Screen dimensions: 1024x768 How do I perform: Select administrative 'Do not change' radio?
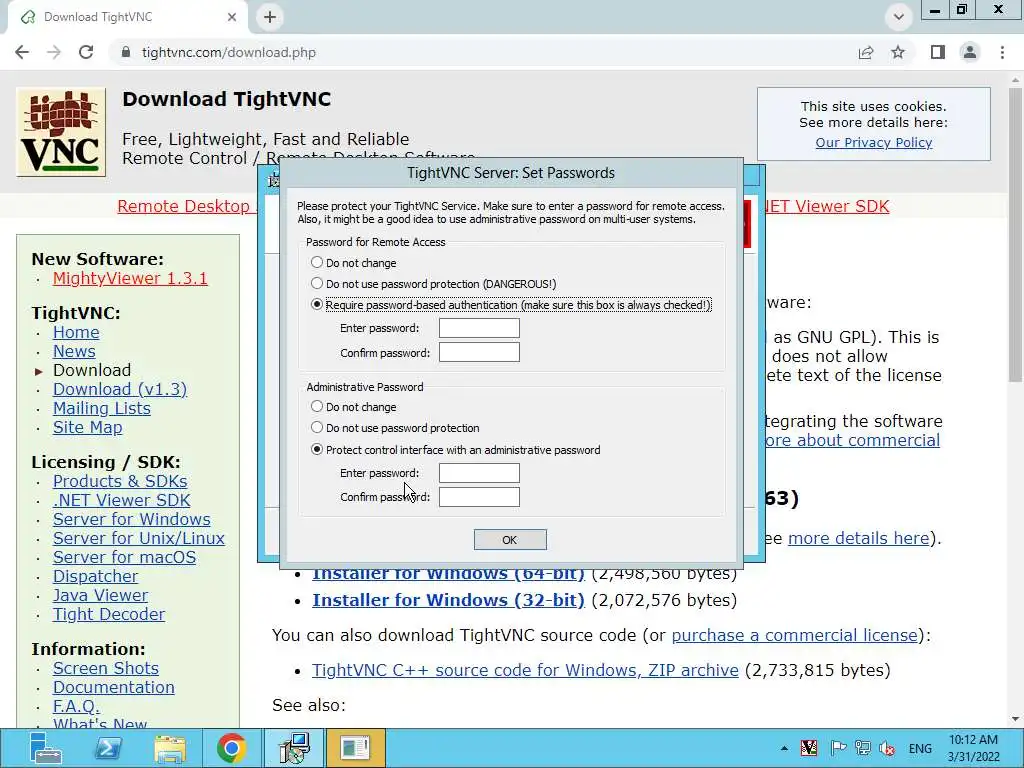(317, 406)
